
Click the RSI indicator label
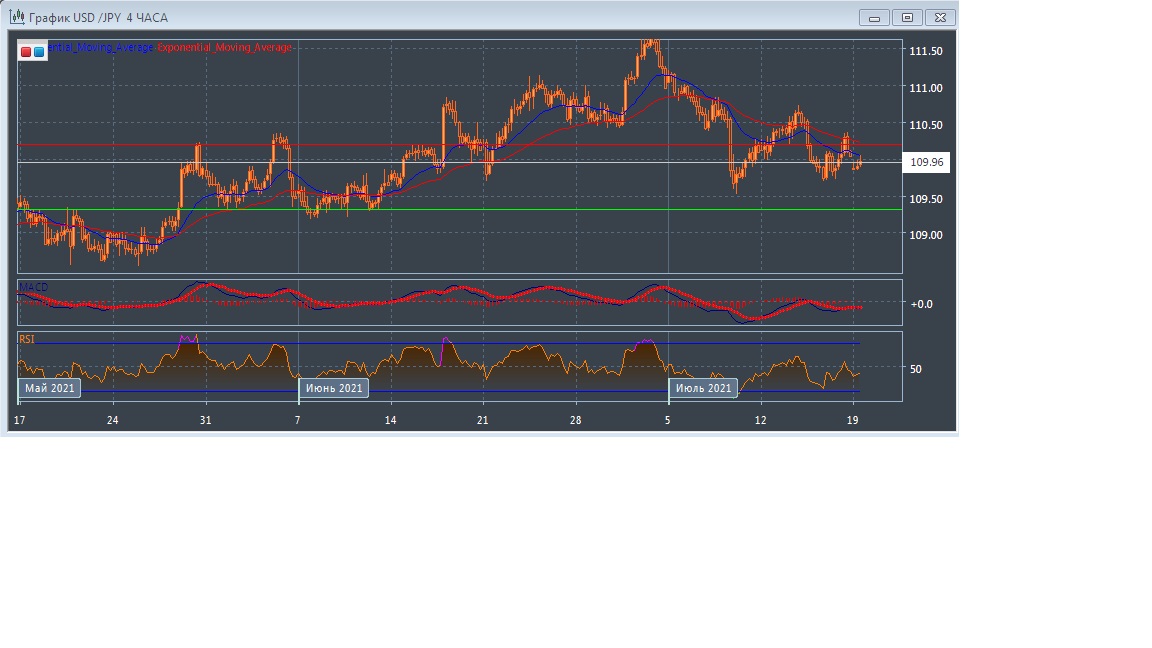[27, 339]
